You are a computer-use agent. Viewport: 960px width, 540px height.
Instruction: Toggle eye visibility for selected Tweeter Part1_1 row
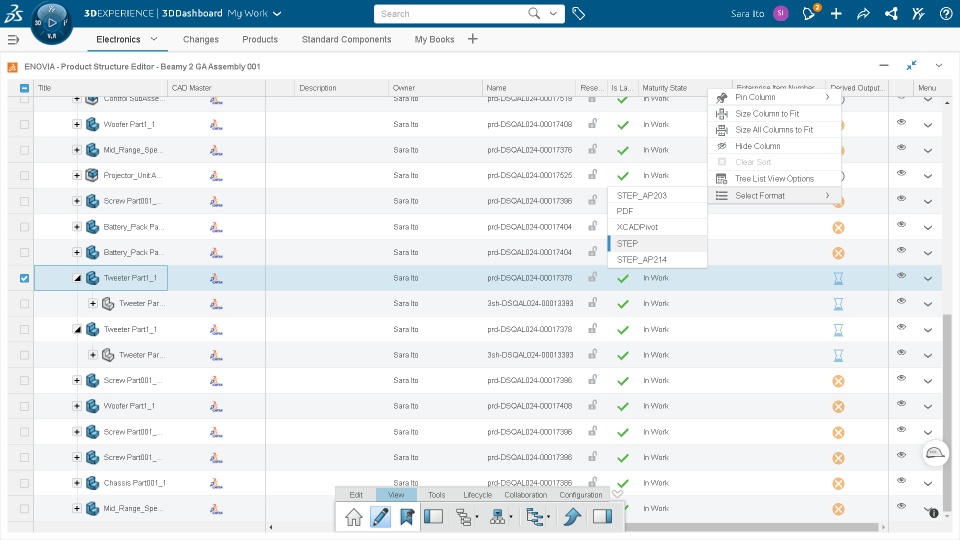coord(901,276)
